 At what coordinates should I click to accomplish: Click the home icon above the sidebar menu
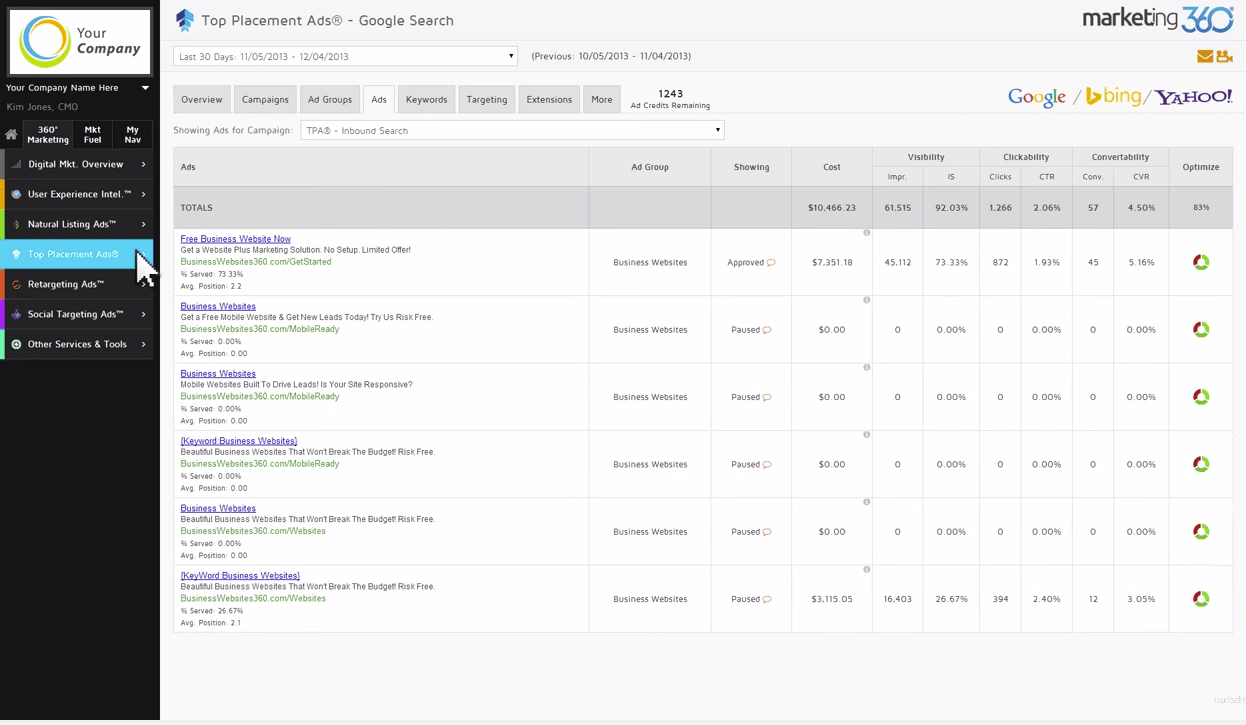point(10,134)
